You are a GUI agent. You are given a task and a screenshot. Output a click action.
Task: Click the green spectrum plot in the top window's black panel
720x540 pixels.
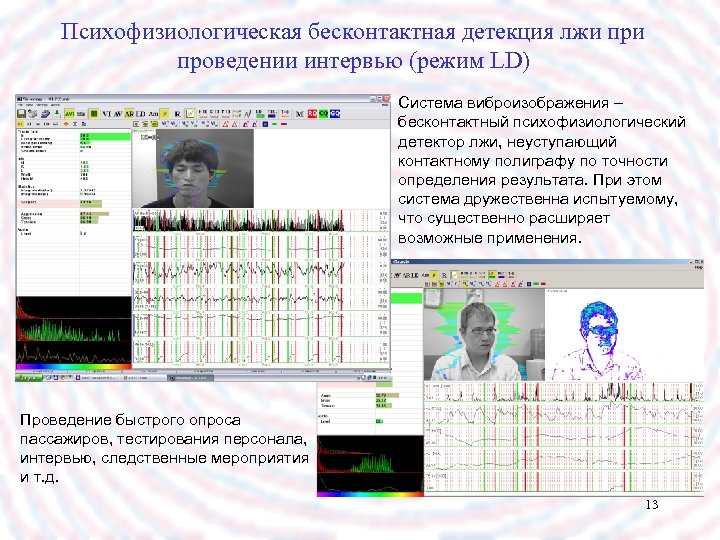[73, 330]
